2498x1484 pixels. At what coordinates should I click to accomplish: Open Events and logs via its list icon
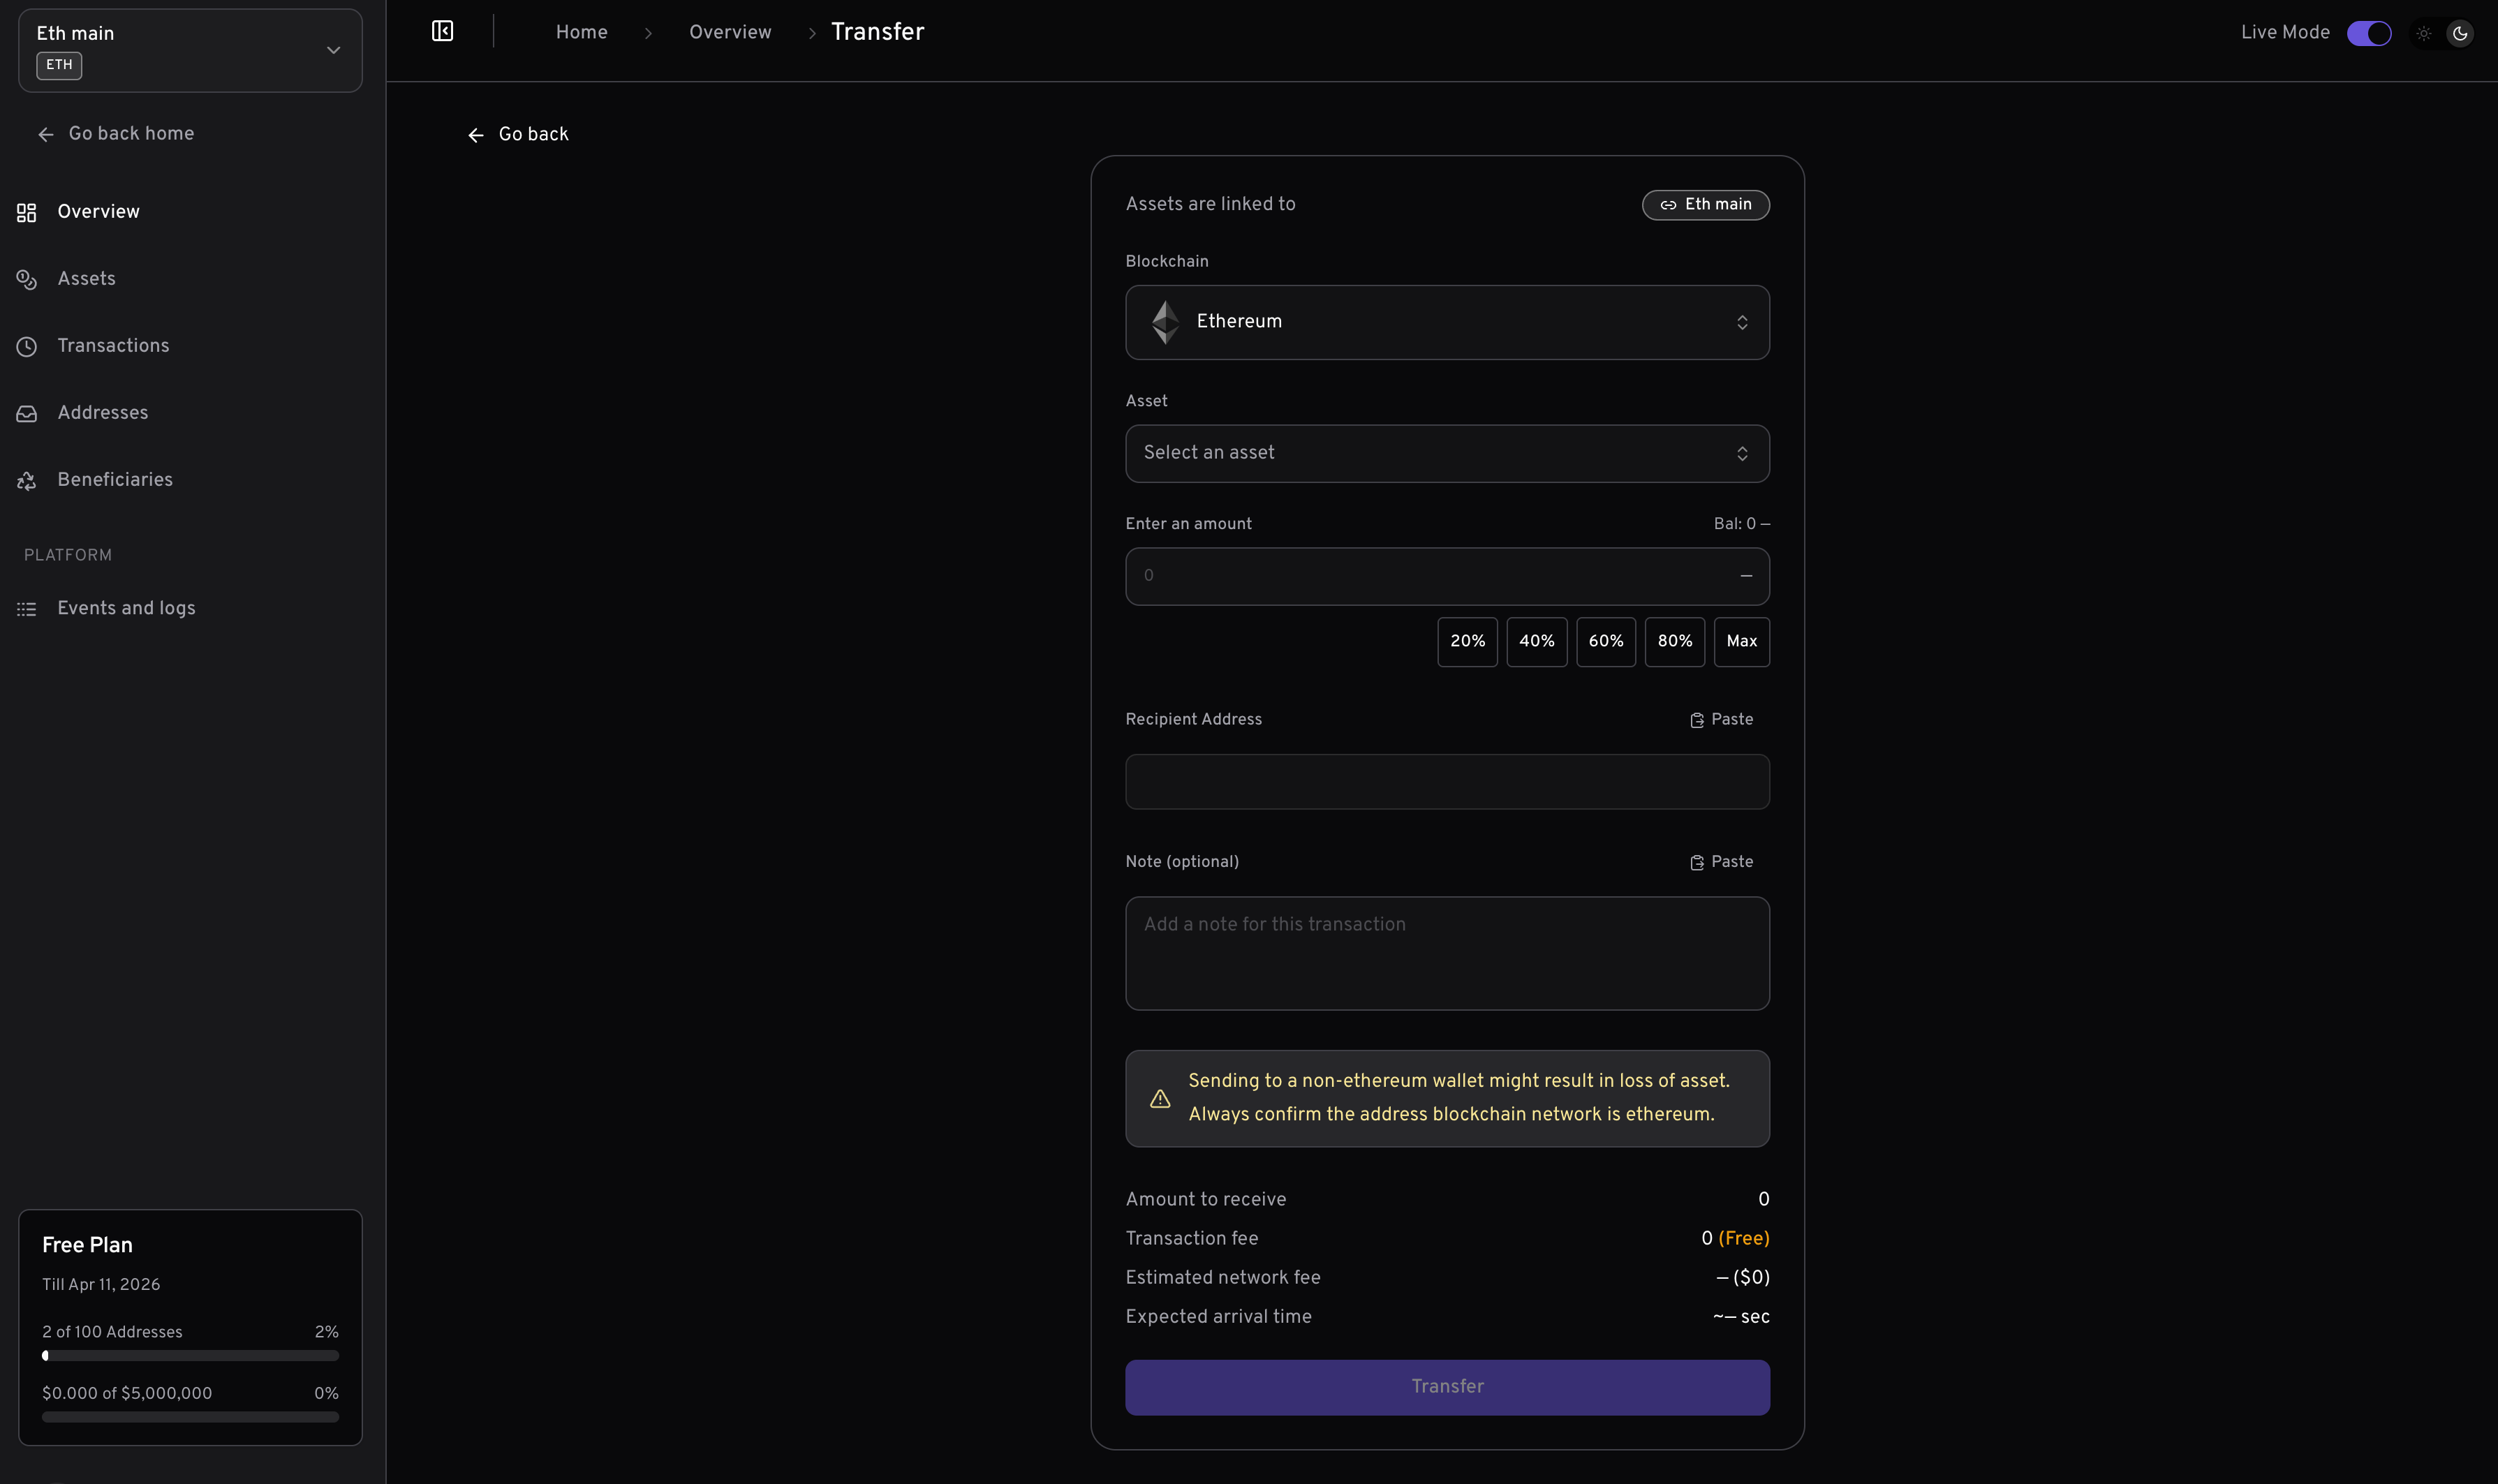pyautogui.click(x=26, y=608)
